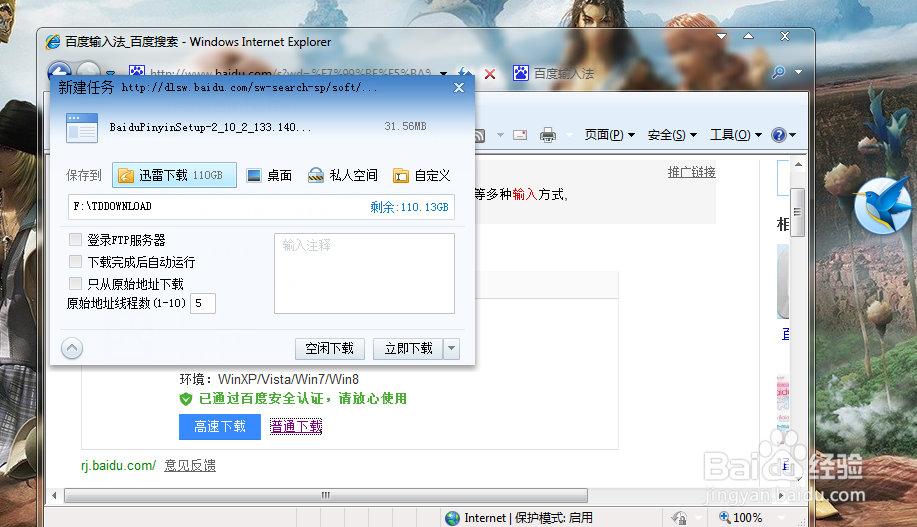Open the 普通下载 link

(x=296, y=426)
